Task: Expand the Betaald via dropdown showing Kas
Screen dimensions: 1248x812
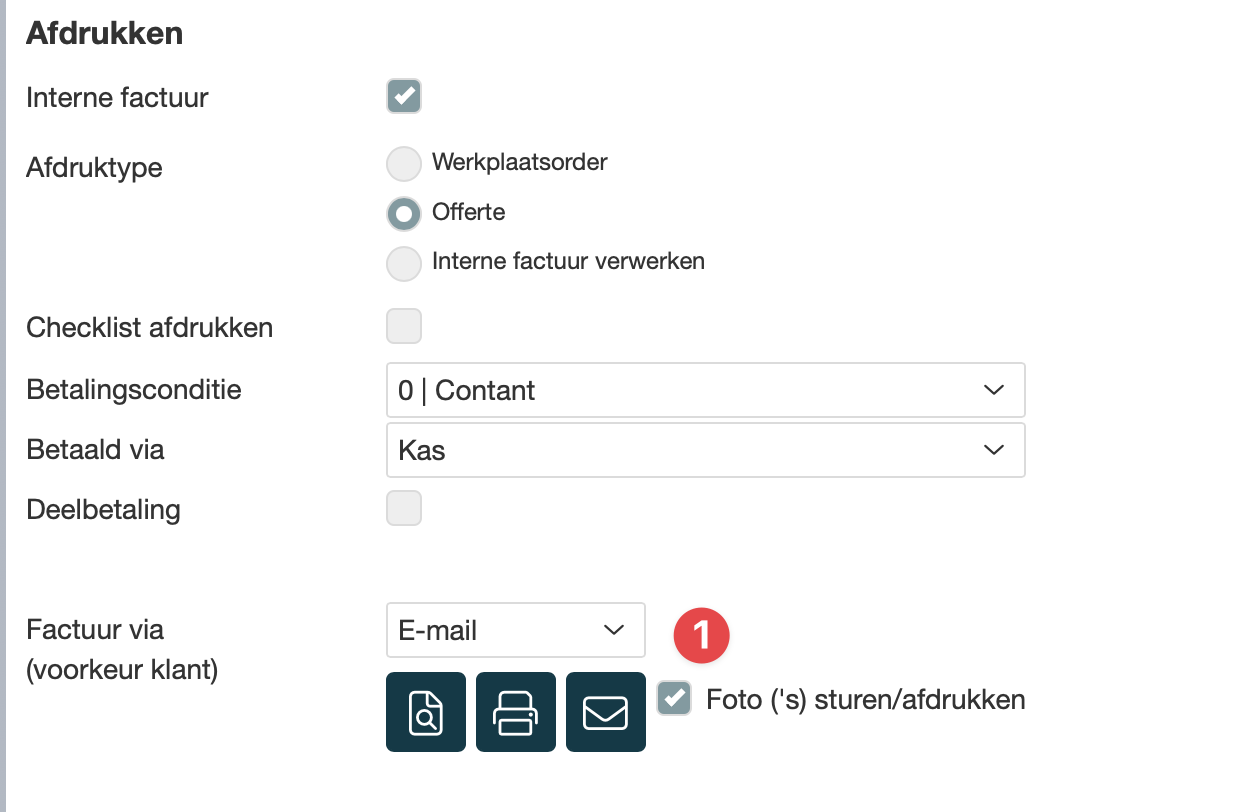Action: (x=705, y=450)
